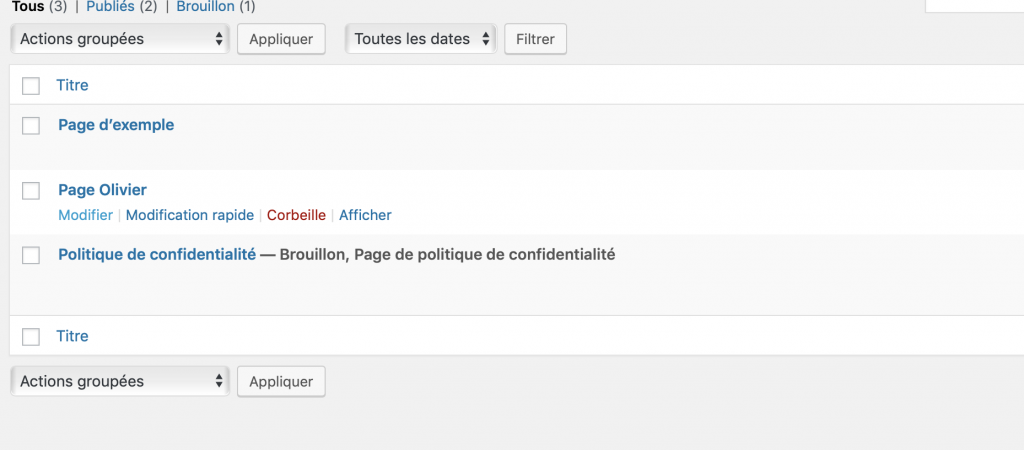Click the Filtrer button
This screenshot has height=450, width=1024.
click(536, 39)
